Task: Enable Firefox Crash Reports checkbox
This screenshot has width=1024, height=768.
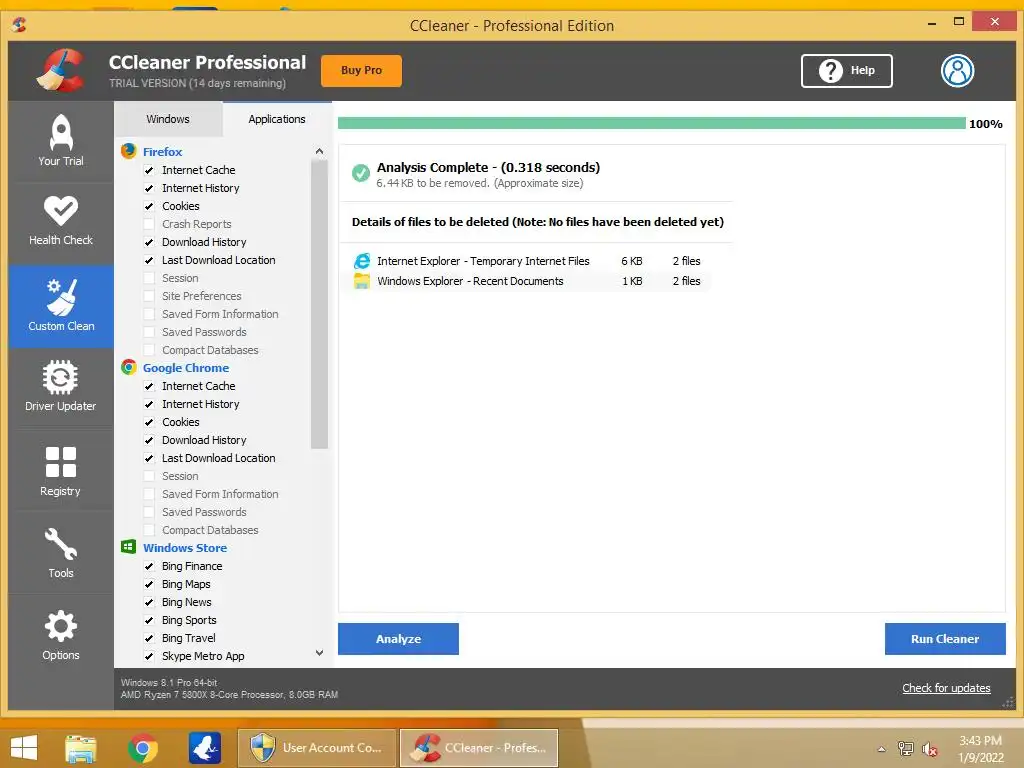Action: [149, 224]
